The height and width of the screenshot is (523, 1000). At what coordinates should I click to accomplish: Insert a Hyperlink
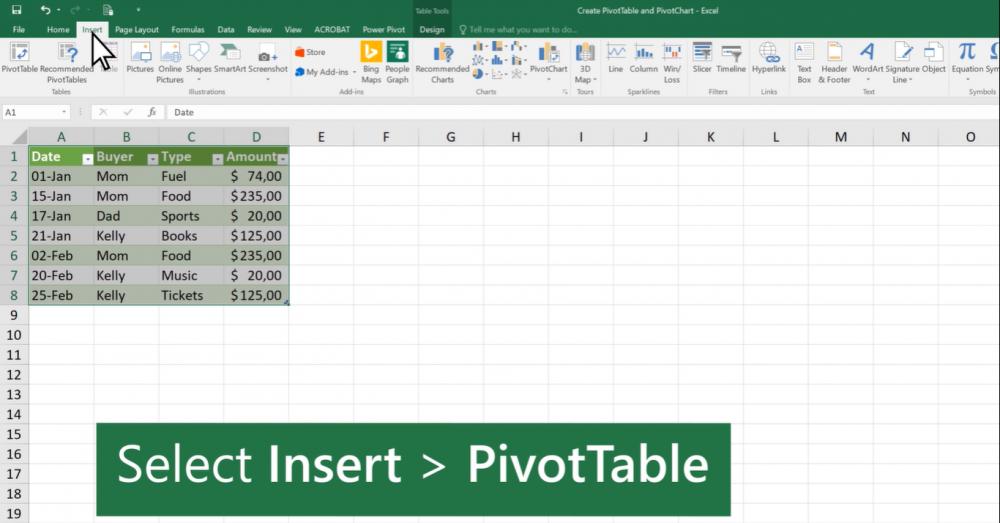click(768, 58)
